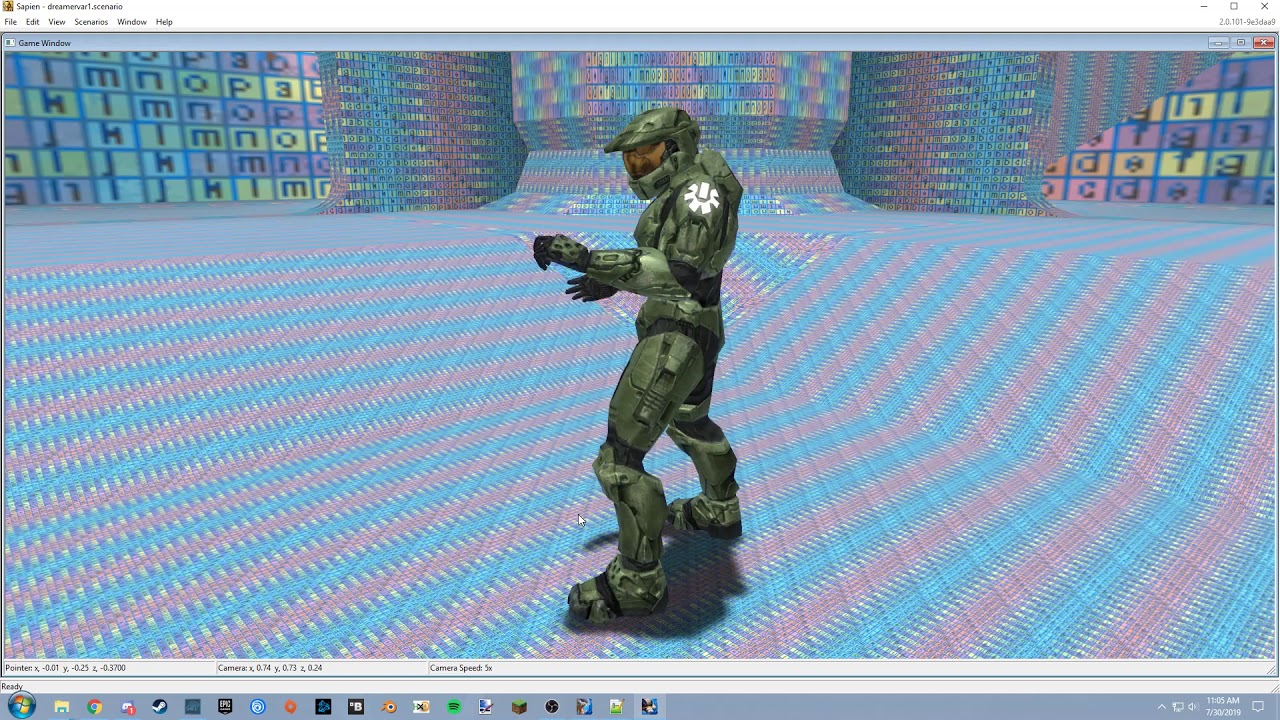
Task: Open the blue tool-figure taskbar app
Action: [584, 707]
